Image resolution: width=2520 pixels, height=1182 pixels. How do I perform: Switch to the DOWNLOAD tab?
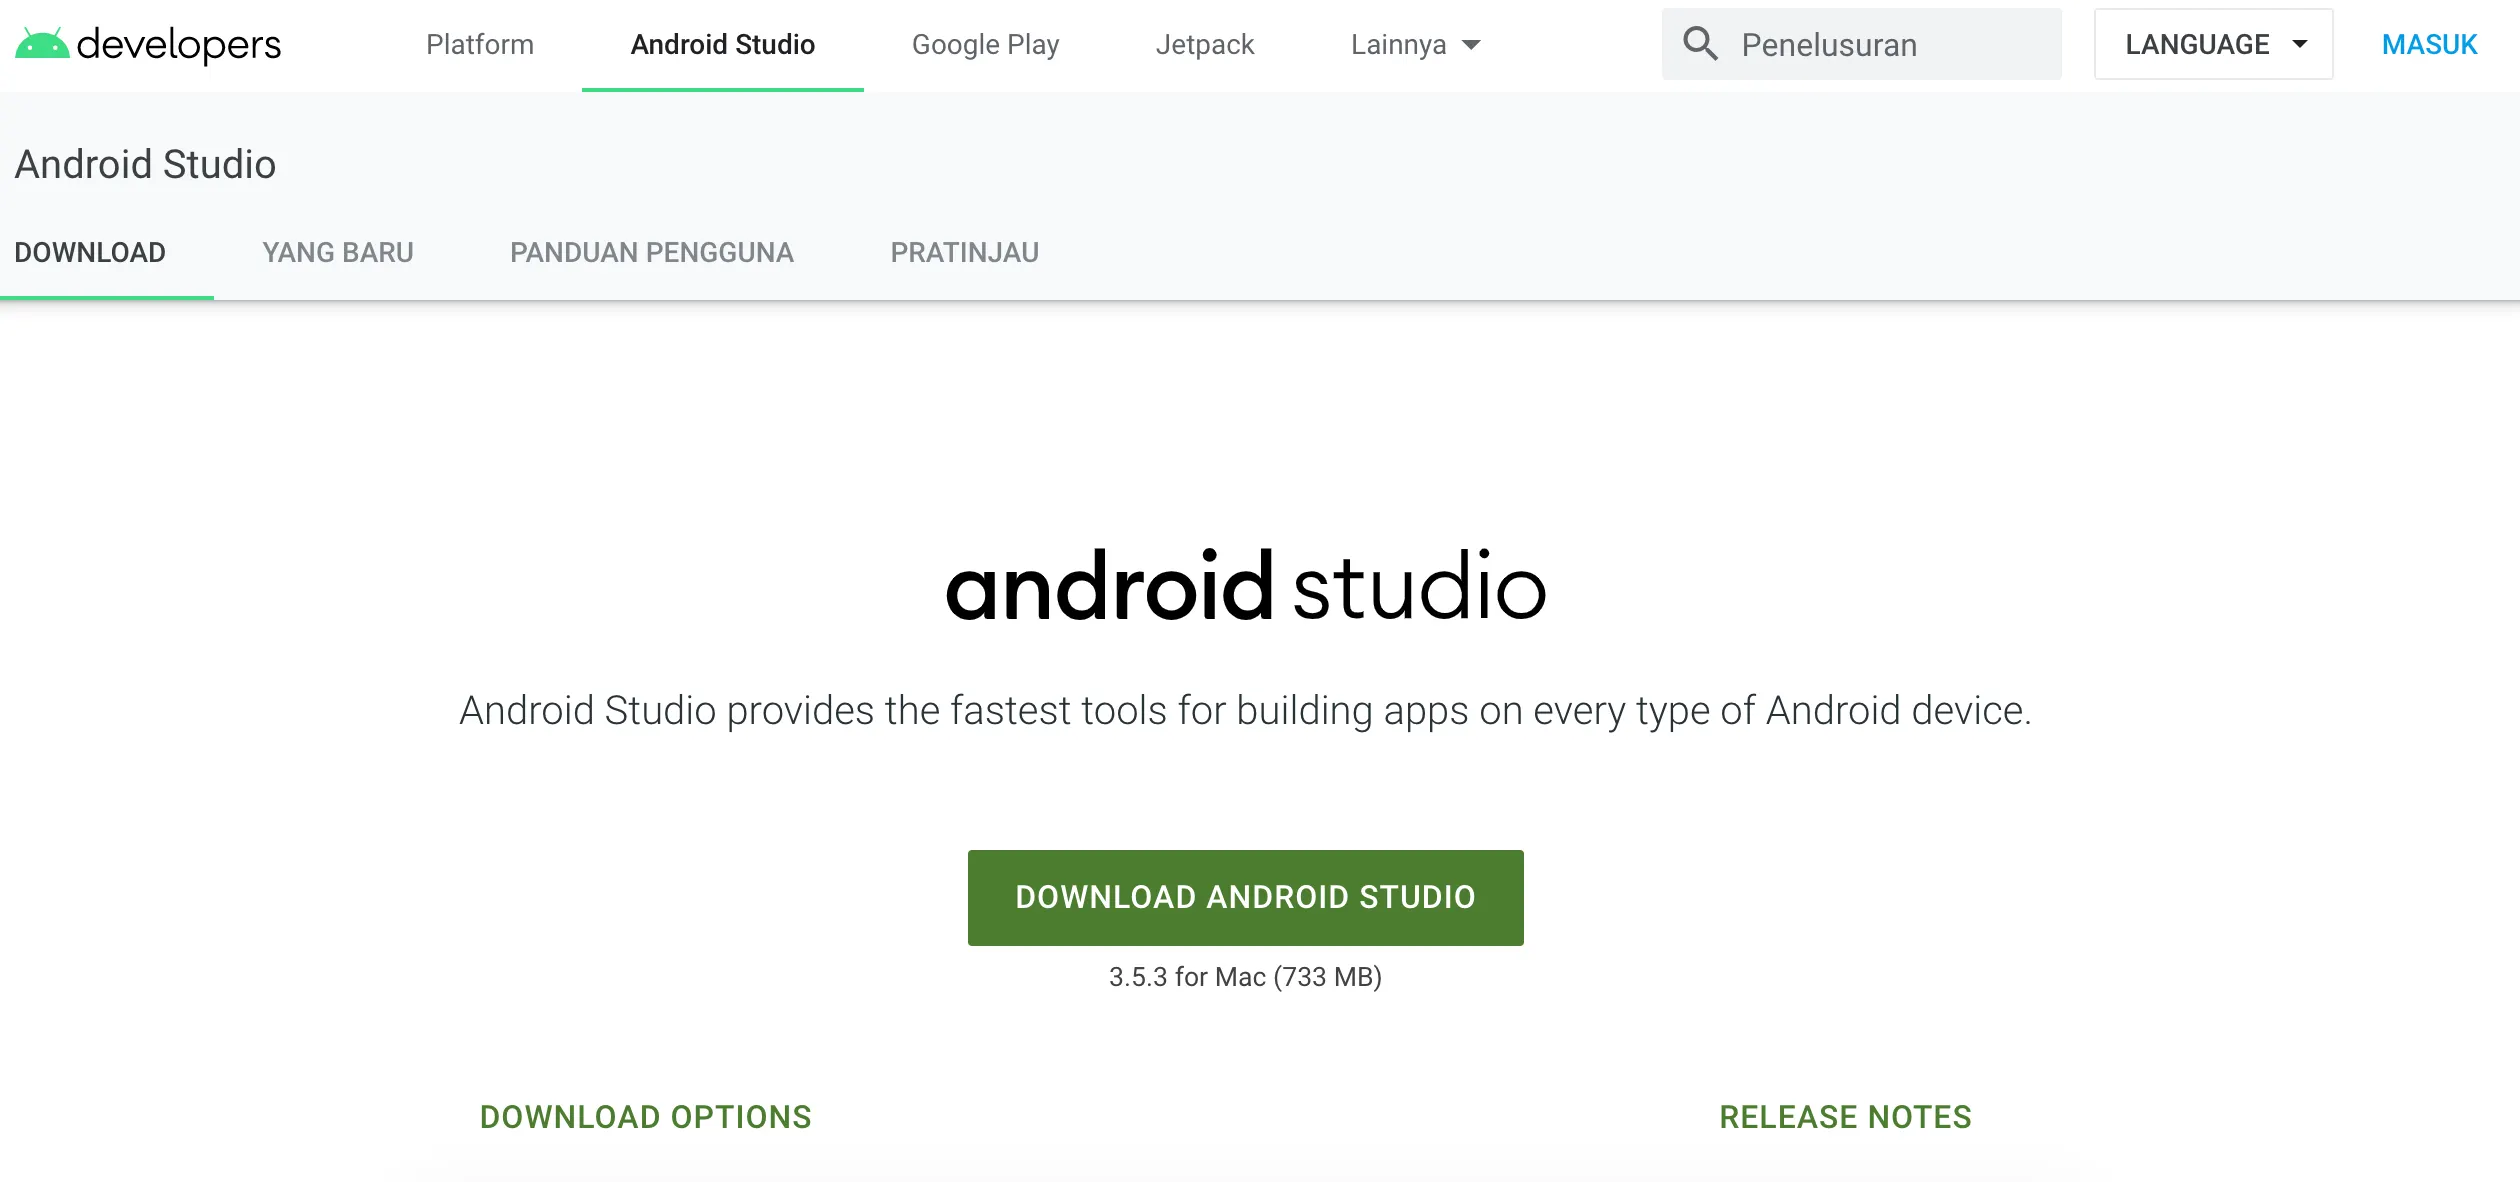coord(90,252)
